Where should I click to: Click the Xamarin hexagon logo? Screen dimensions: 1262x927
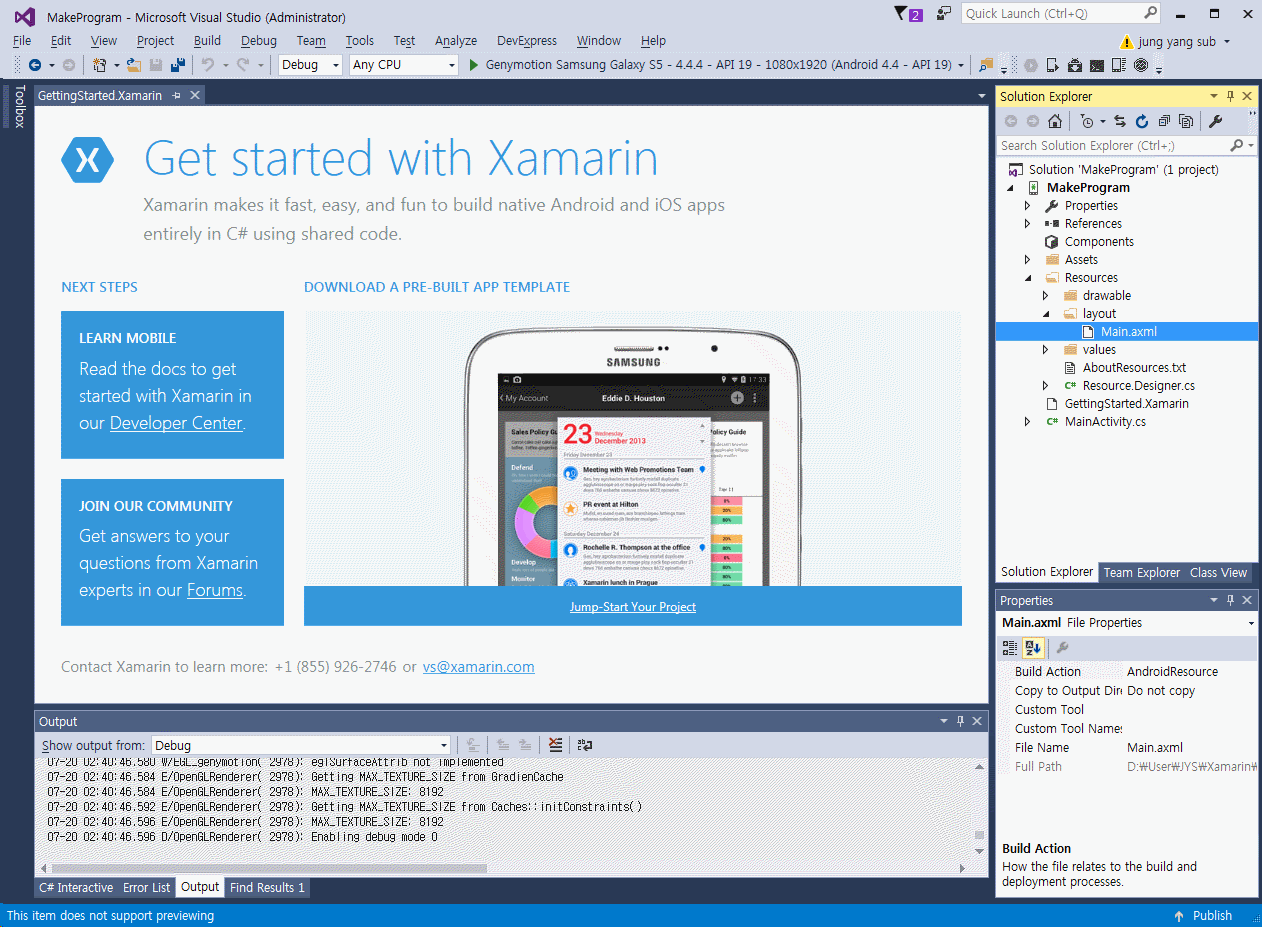tap(88, 160)
